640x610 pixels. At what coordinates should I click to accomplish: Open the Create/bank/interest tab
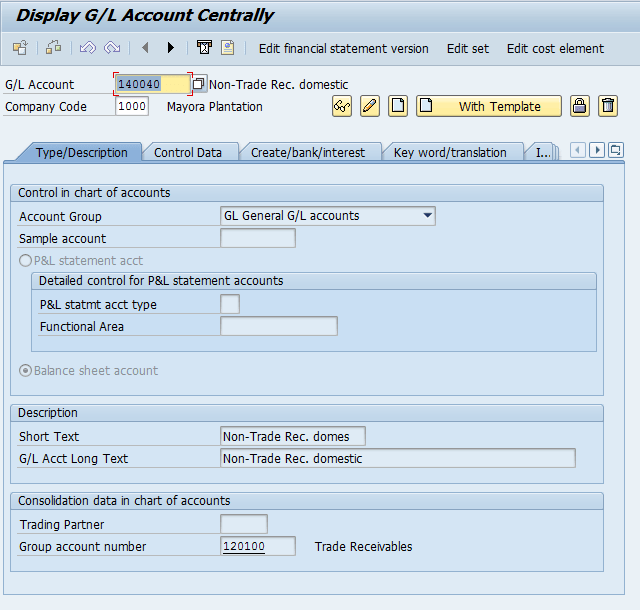[309, 153]
